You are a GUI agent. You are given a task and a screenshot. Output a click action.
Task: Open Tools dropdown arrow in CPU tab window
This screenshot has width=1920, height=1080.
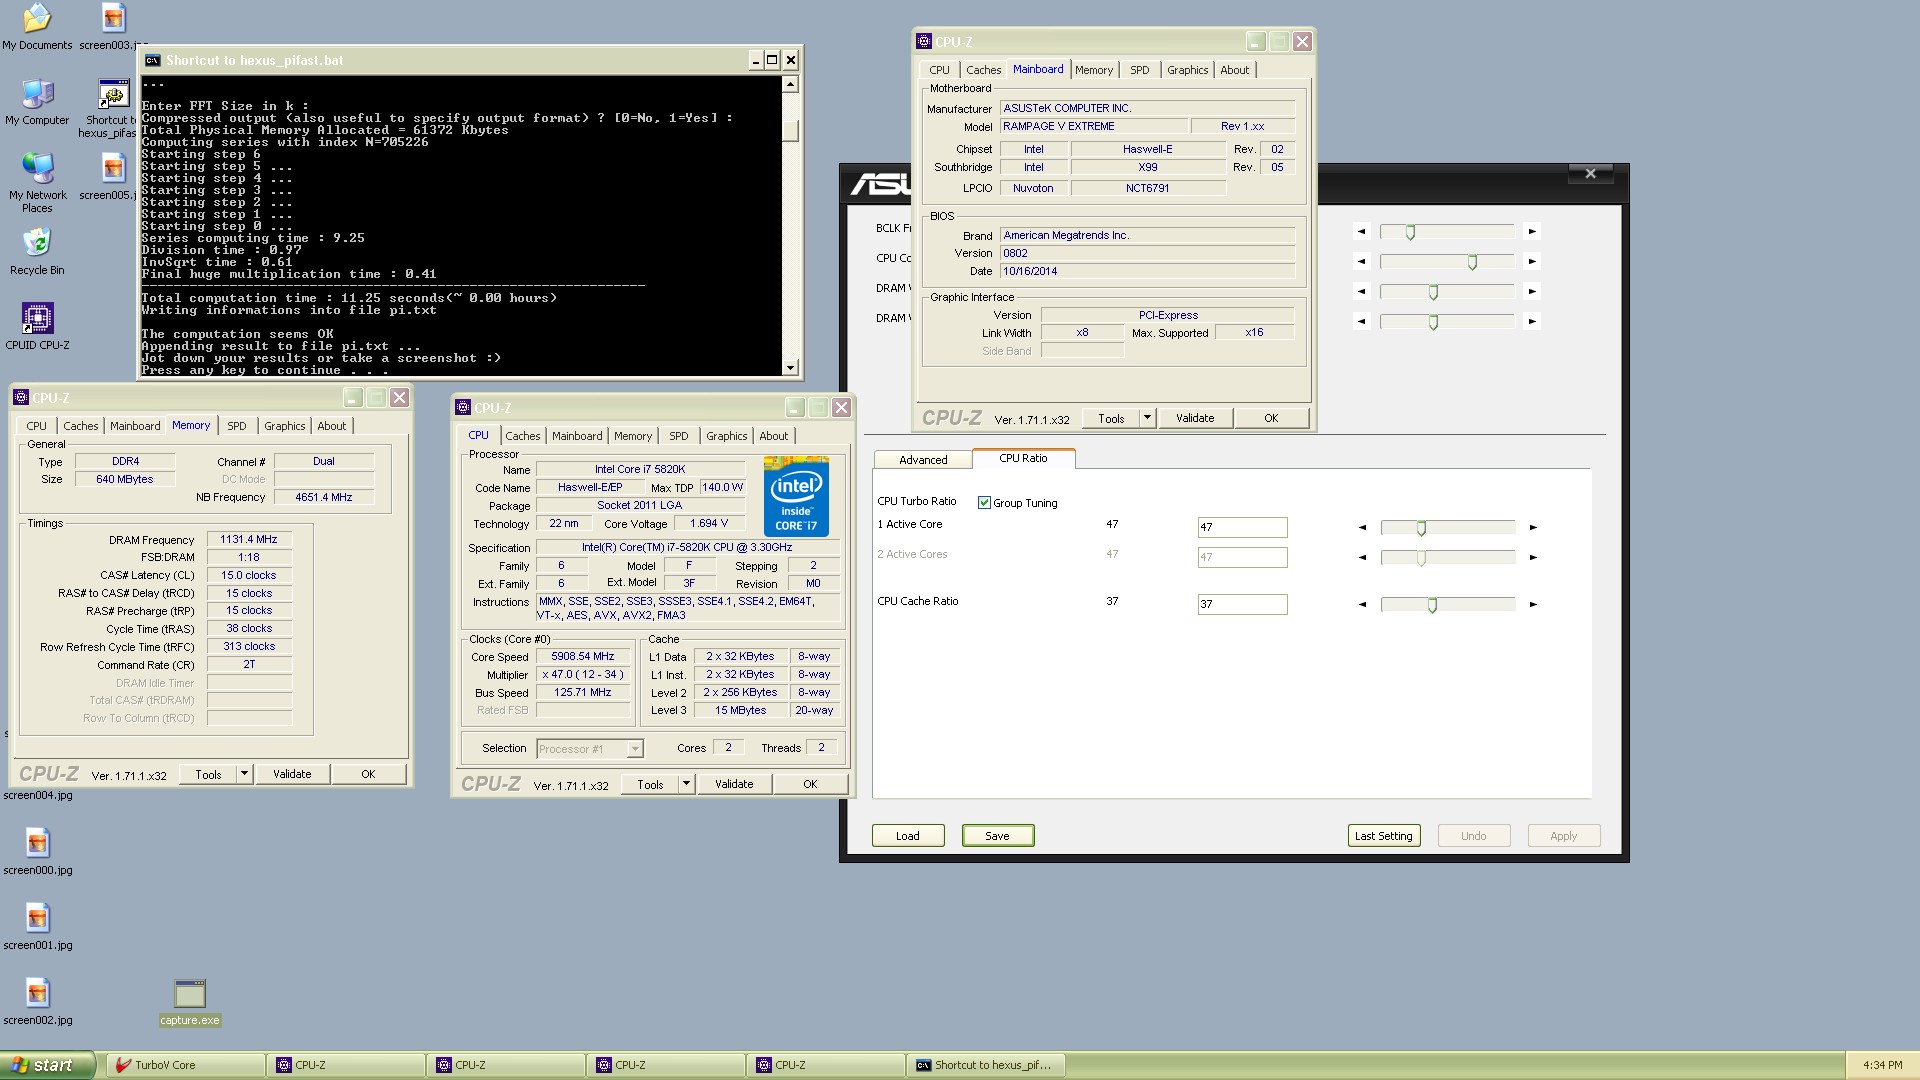pos(686,784)
